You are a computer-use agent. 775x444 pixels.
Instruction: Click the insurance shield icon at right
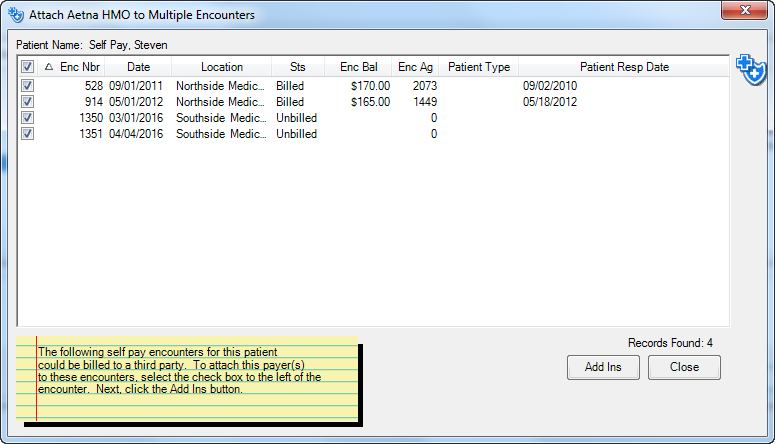[750, 70]
